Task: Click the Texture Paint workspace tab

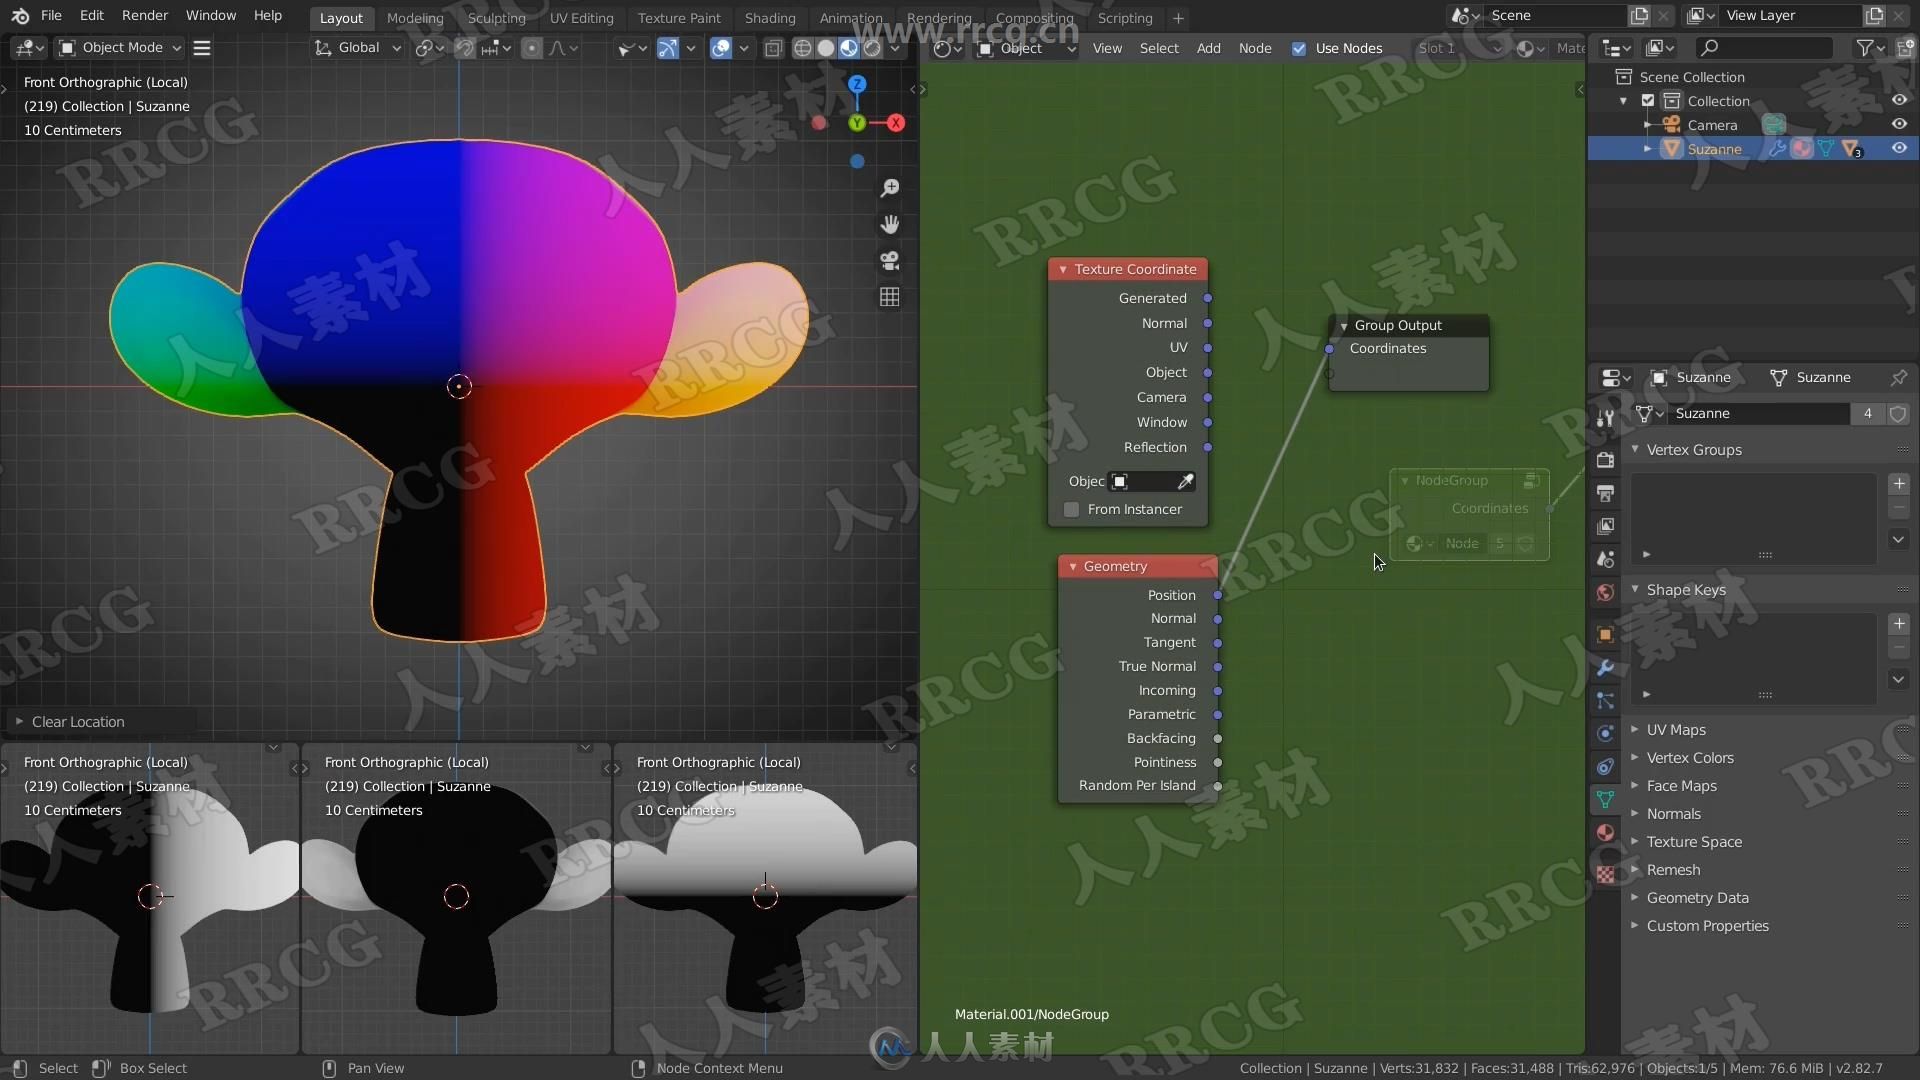Action: (676, 17)
